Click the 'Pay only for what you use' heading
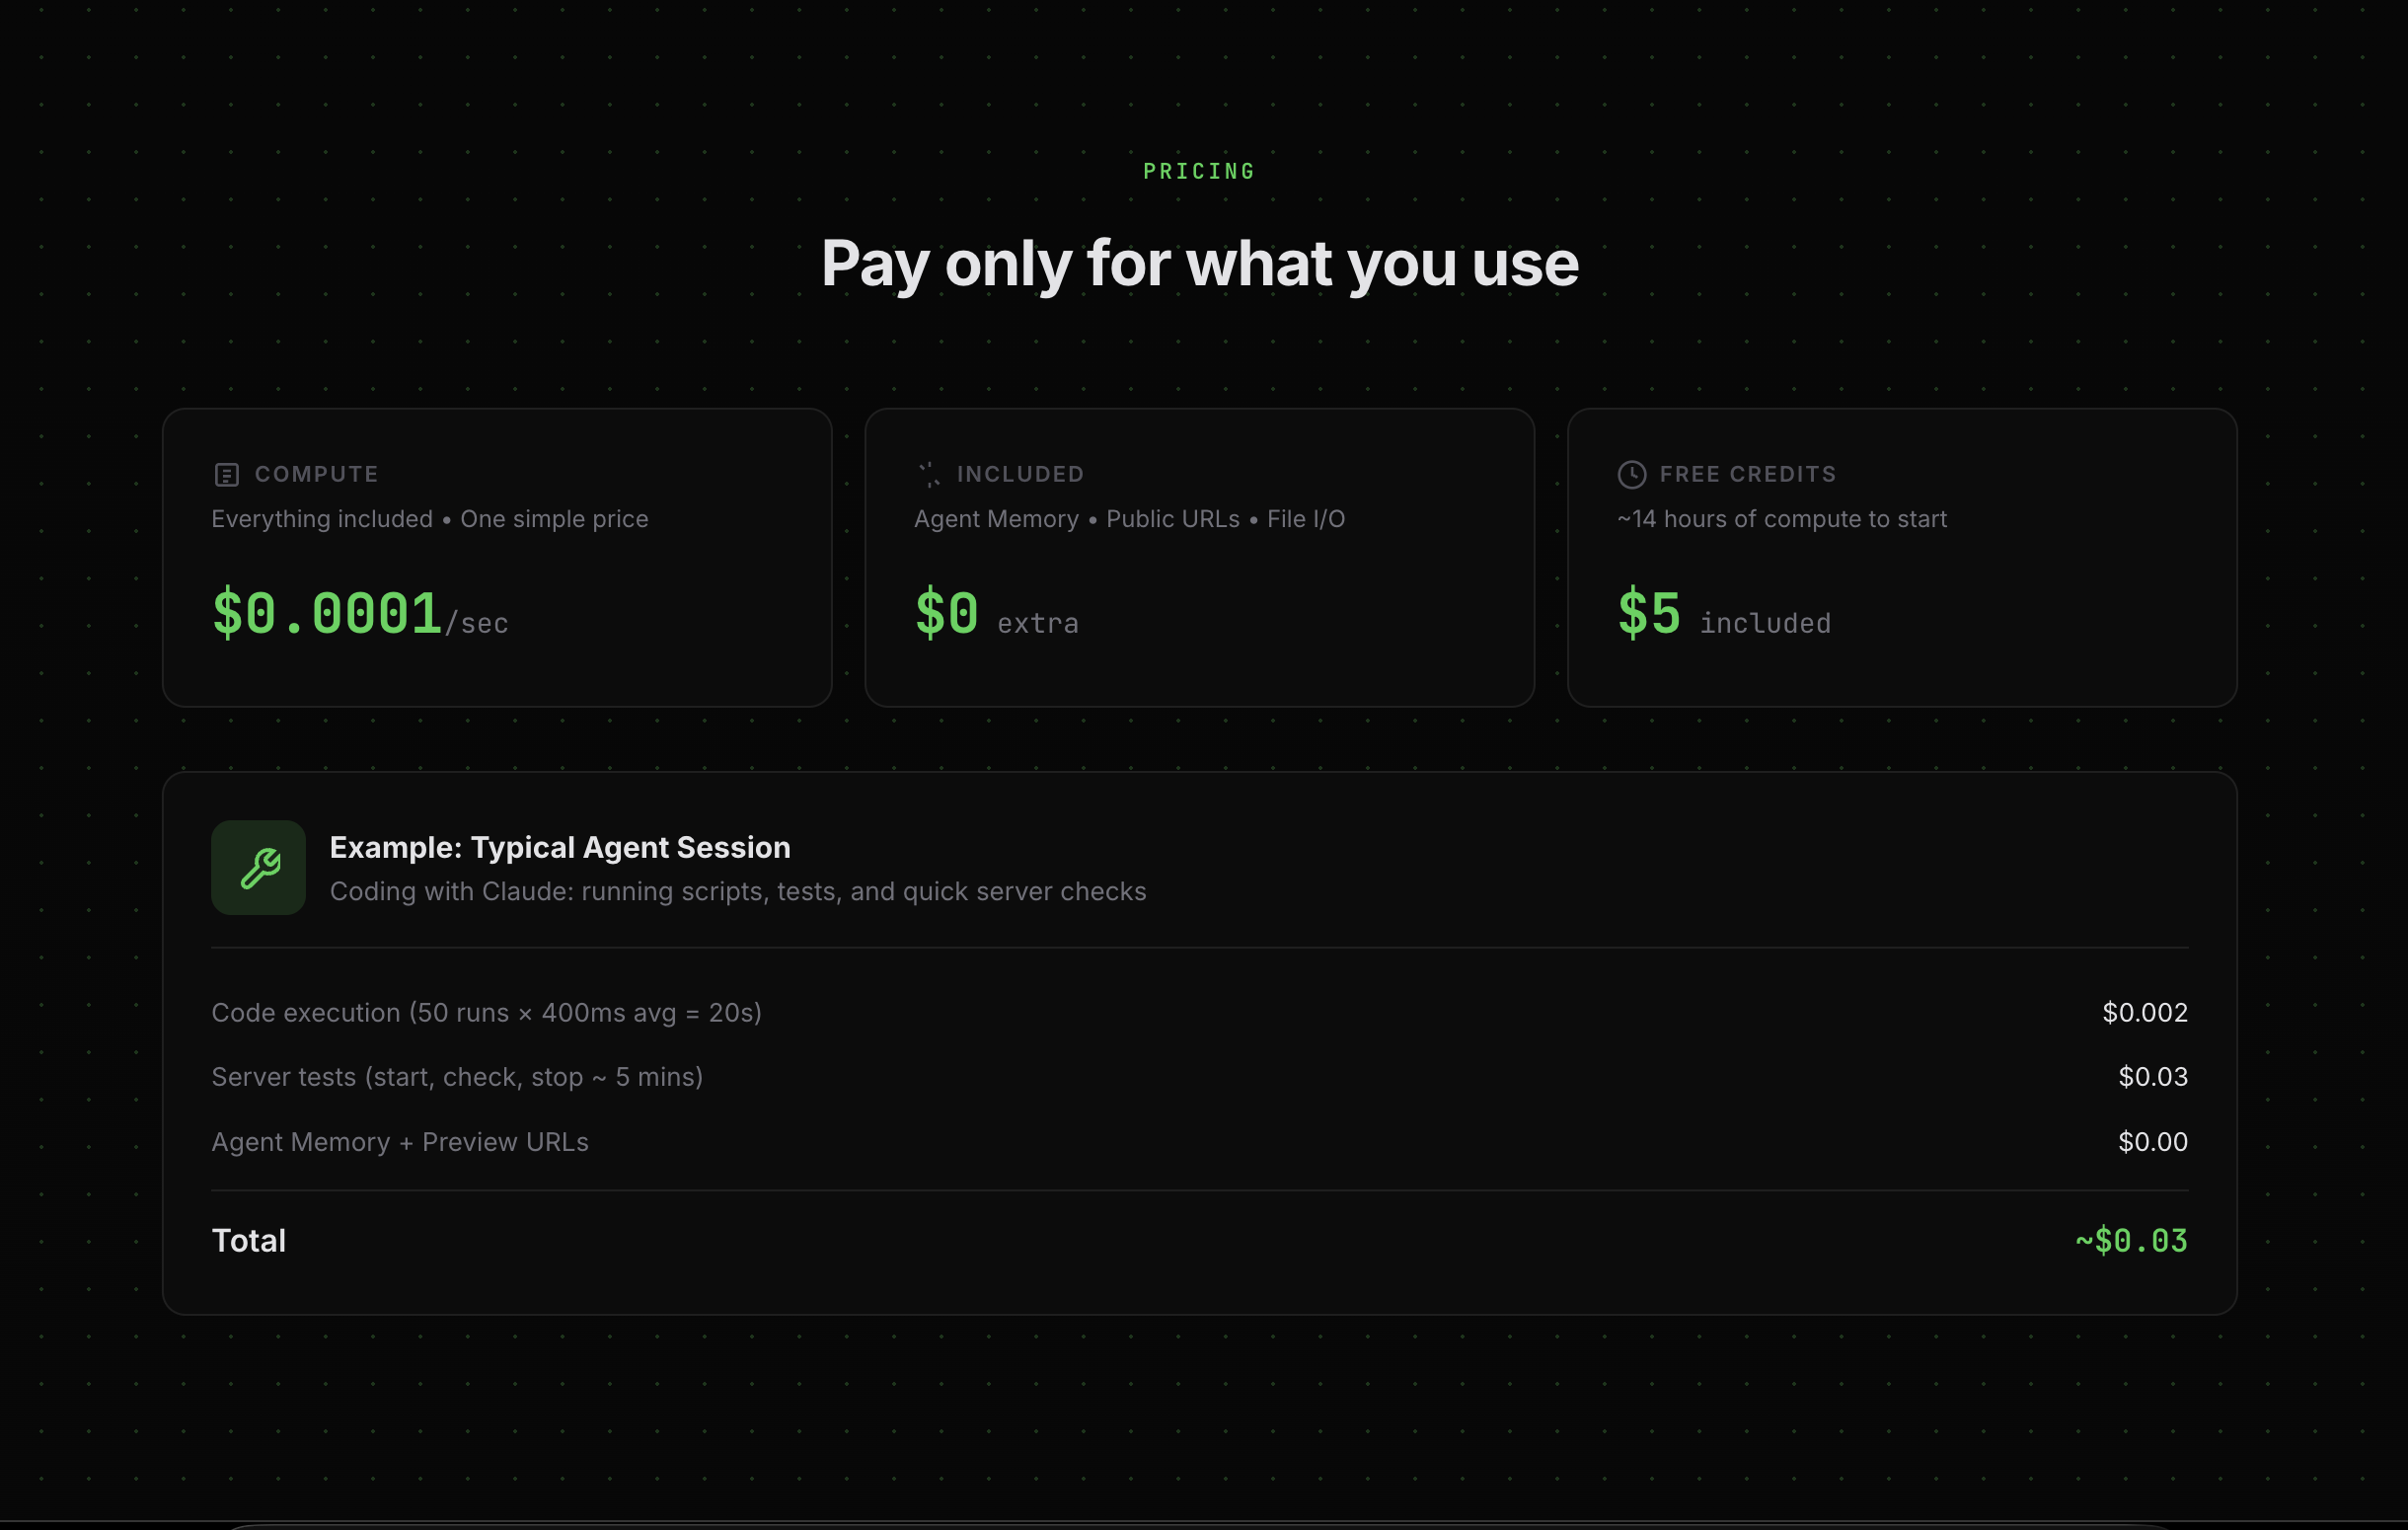Screen dimensions: 2408x1530 coord(1199,264)
